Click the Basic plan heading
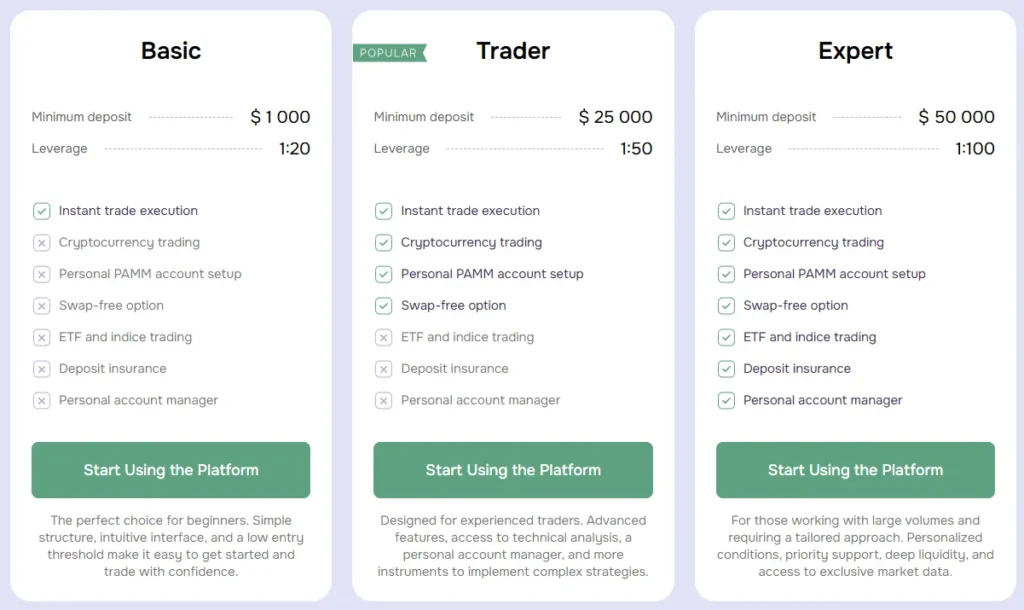 pos(171,51)
